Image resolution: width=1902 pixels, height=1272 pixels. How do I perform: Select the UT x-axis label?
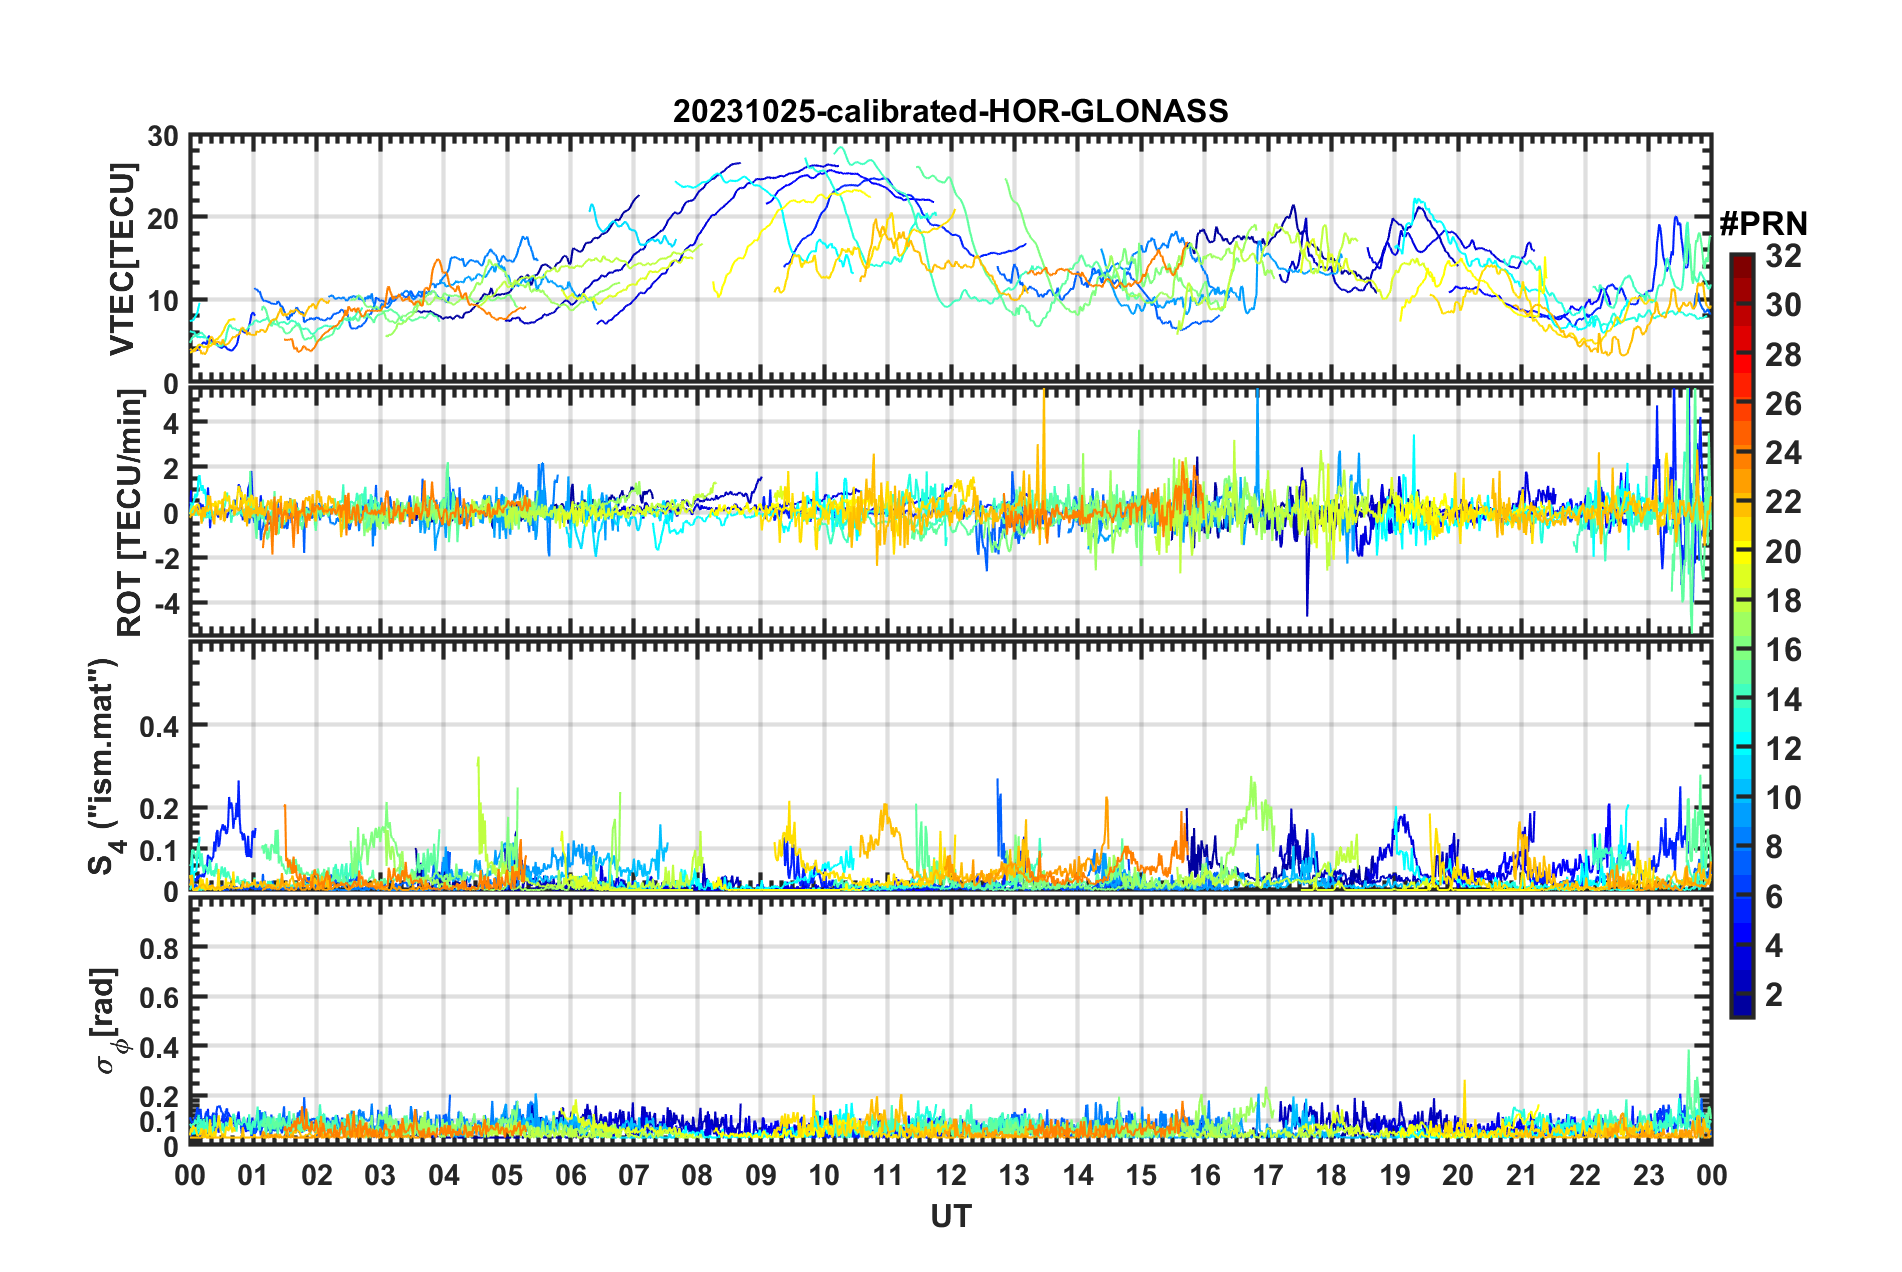point(950,1216)
